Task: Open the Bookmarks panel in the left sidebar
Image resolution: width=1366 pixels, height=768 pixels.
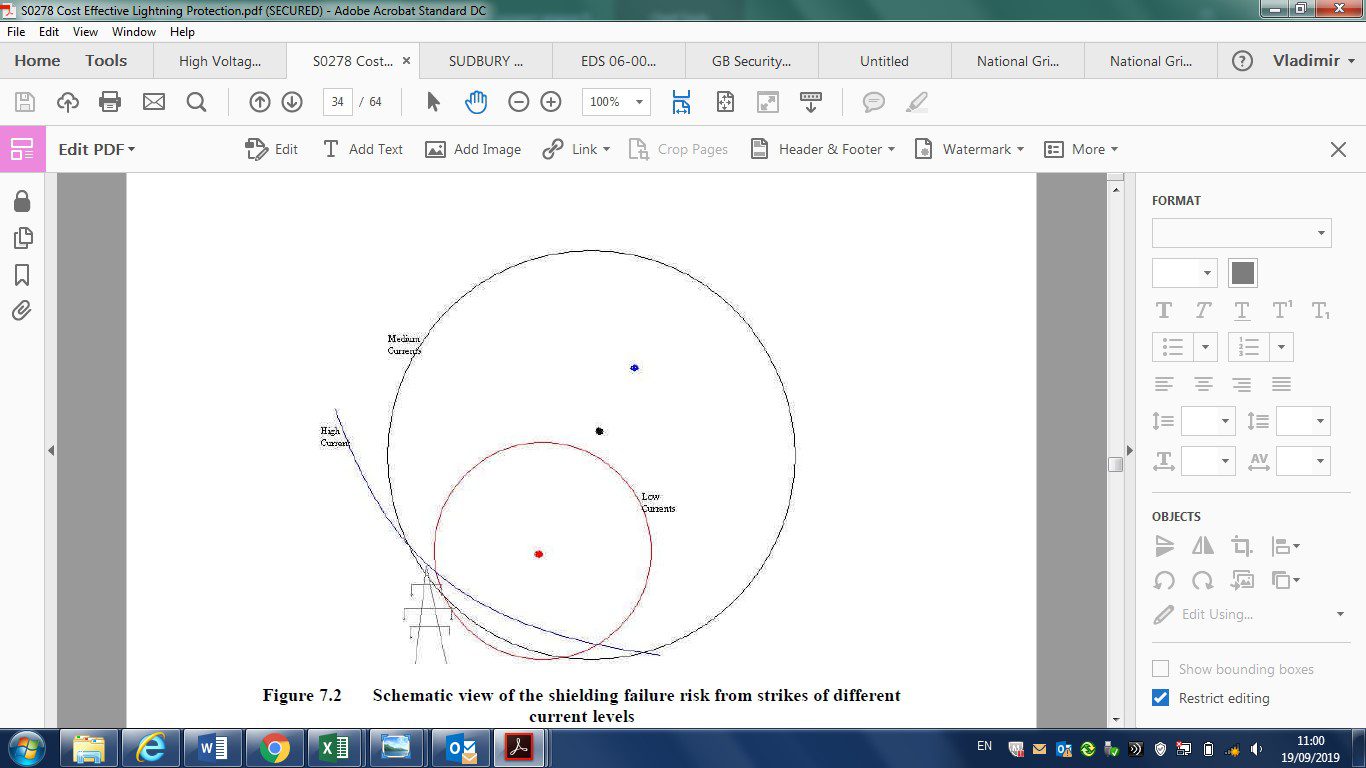Action: click(x=22, y=275)
